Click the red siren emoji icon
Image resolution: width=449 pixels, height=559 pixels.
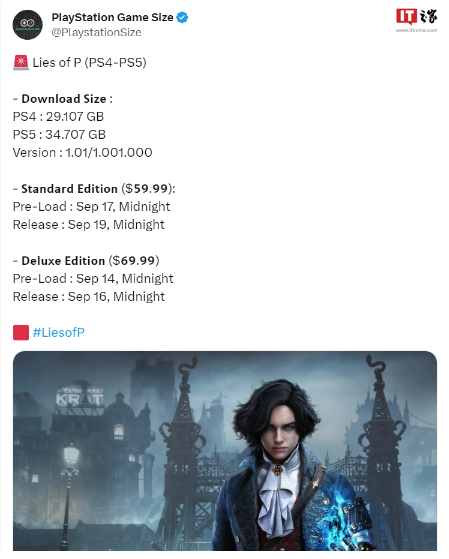click(21, 63)
